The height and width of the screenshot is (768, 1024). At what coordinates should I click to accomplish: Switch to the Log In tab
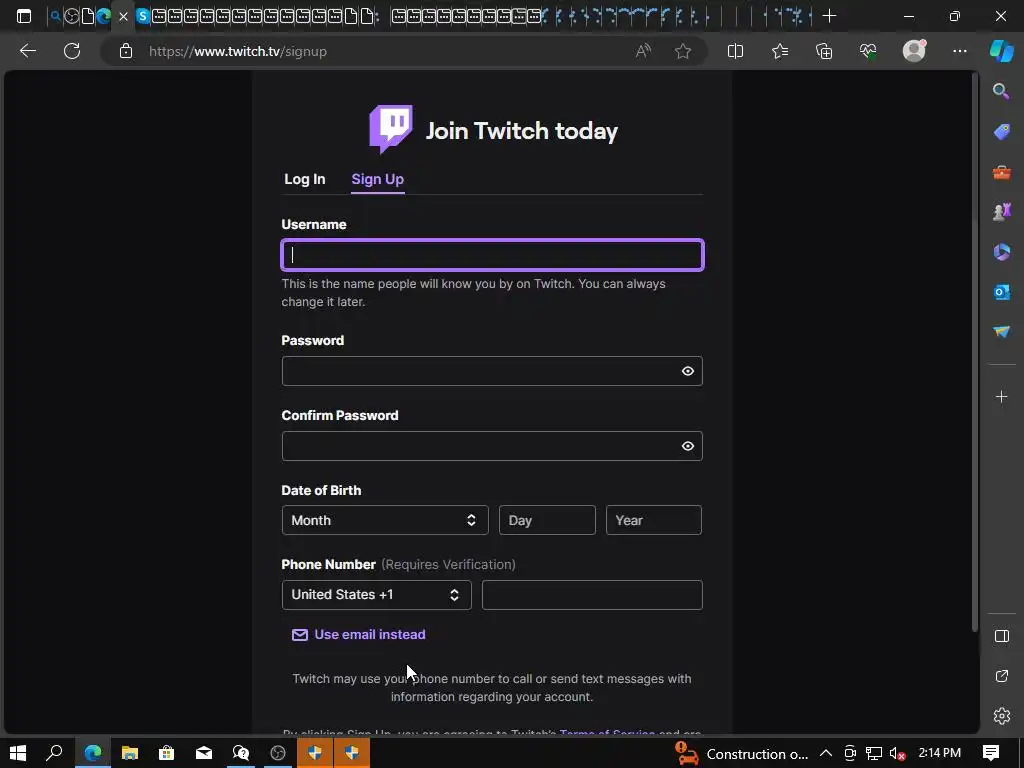click(304, 179)
